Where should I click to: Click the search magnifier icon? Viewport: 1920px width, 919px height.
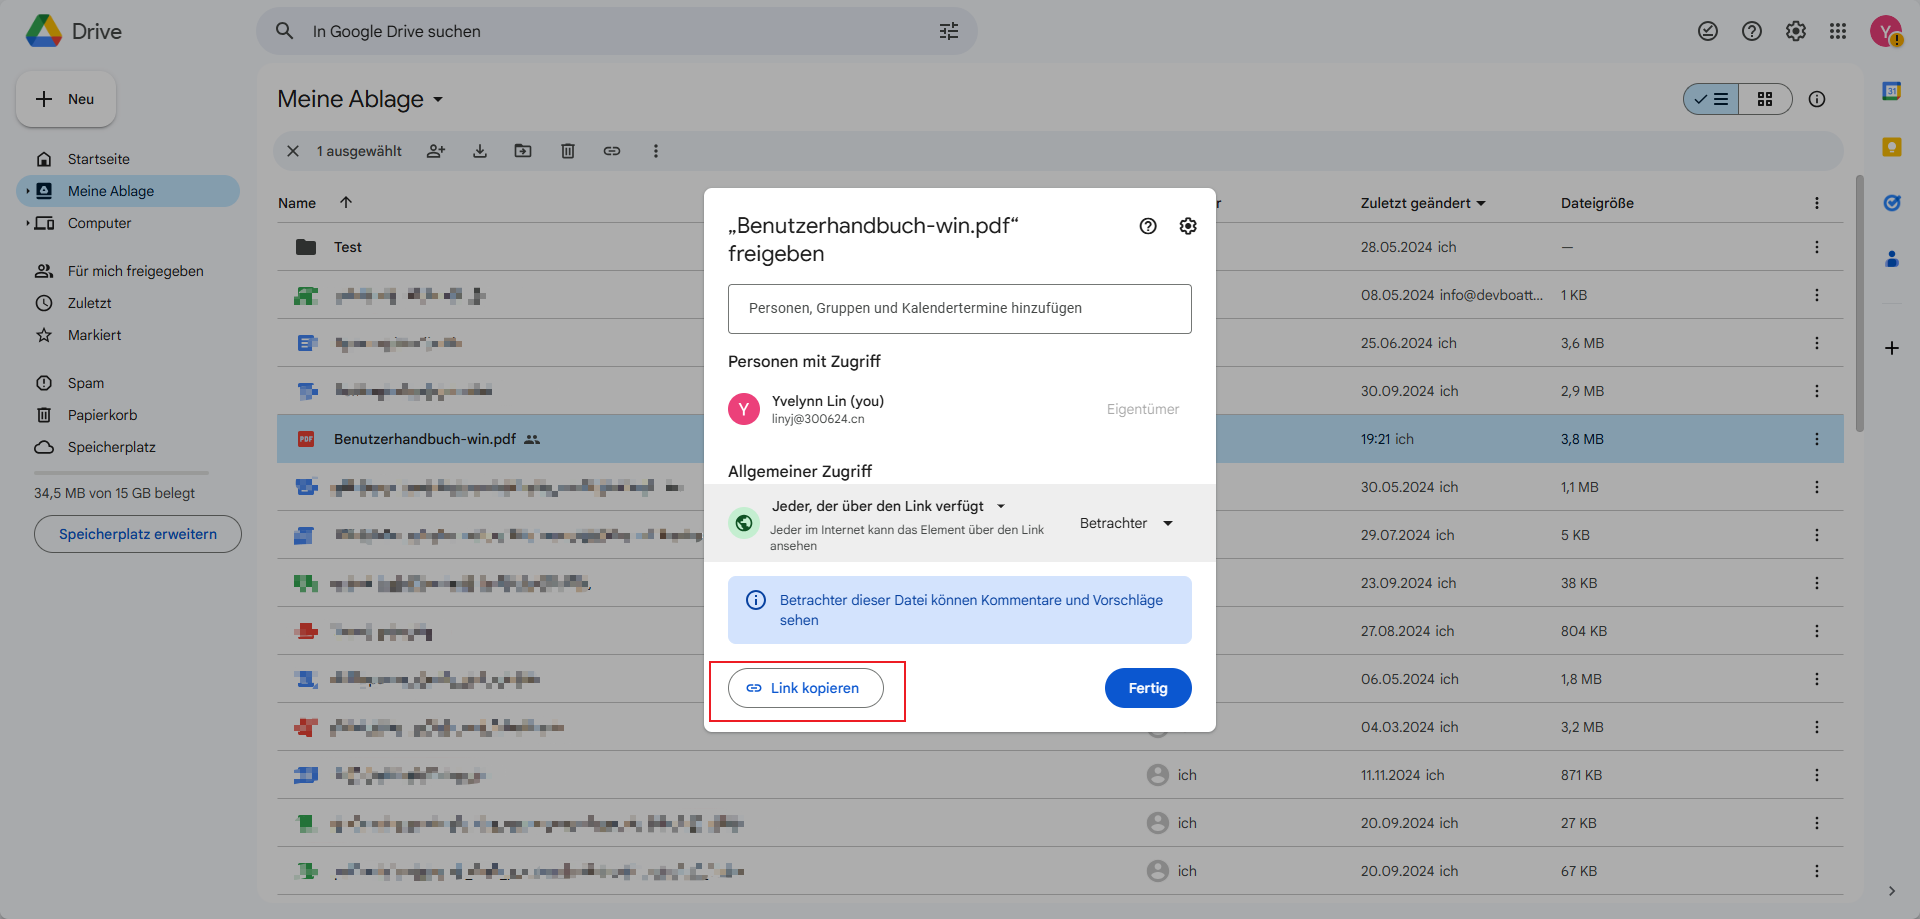coord(285,31)
